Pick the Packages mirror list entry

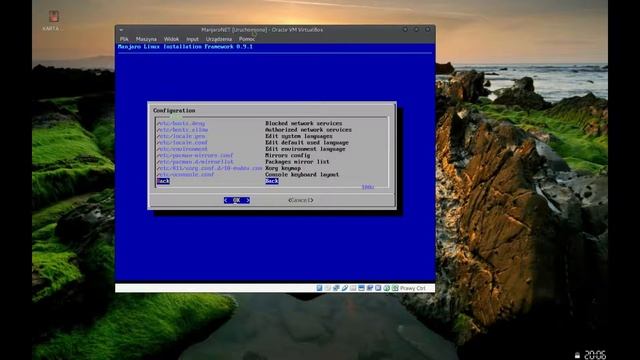point(243,162)
